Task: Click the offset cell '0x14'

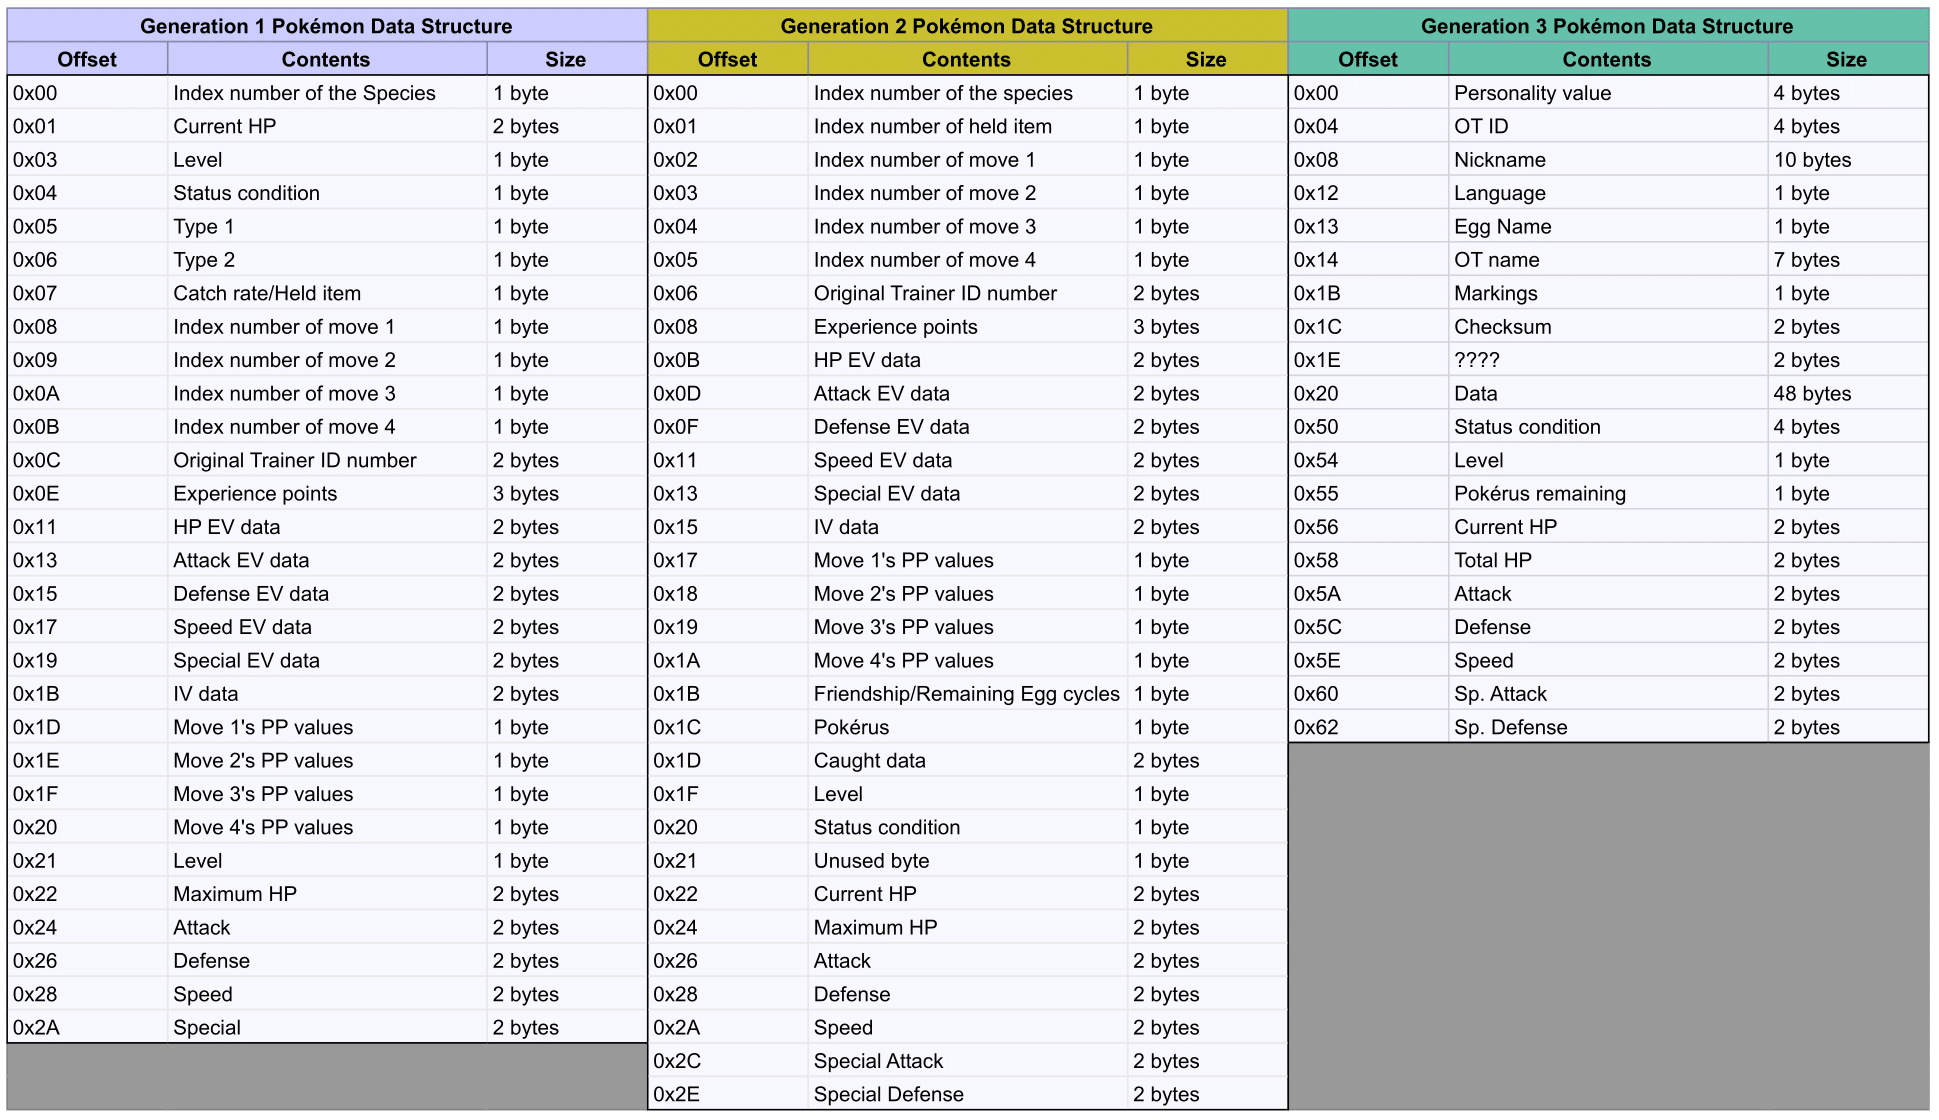Action: (x=1368, y=260)
